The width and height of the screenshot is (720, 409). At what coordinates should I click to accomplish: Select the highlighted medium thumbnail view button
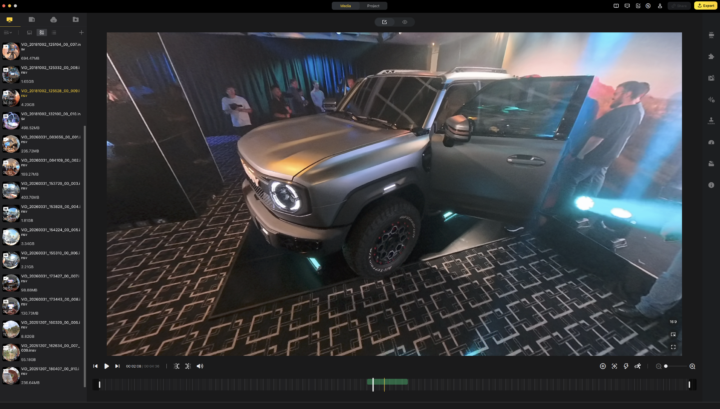(x=42, y=33)
